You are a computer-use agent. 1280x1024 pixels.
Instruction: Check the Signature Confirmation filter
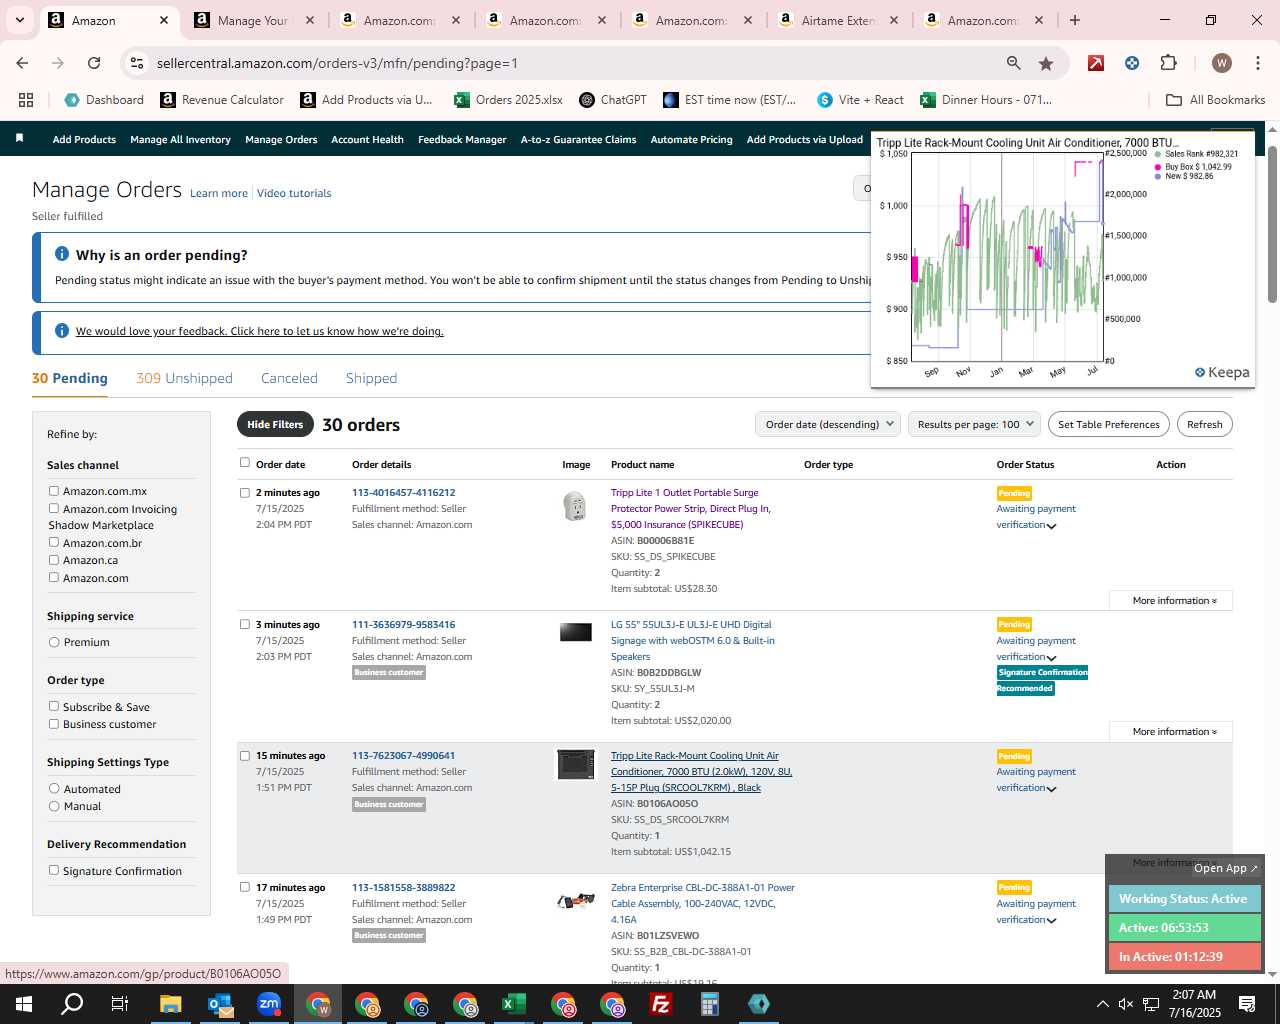(54, 870)
